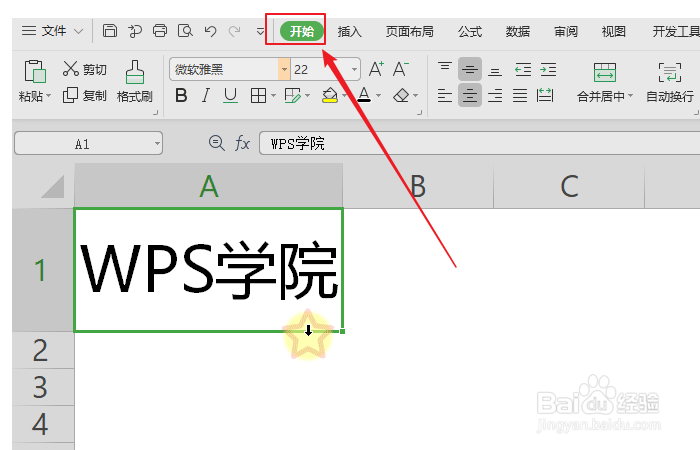This screenshot has height=450, width=700.
Task: Switch to the 页面布局 tab
Action: 409,31
